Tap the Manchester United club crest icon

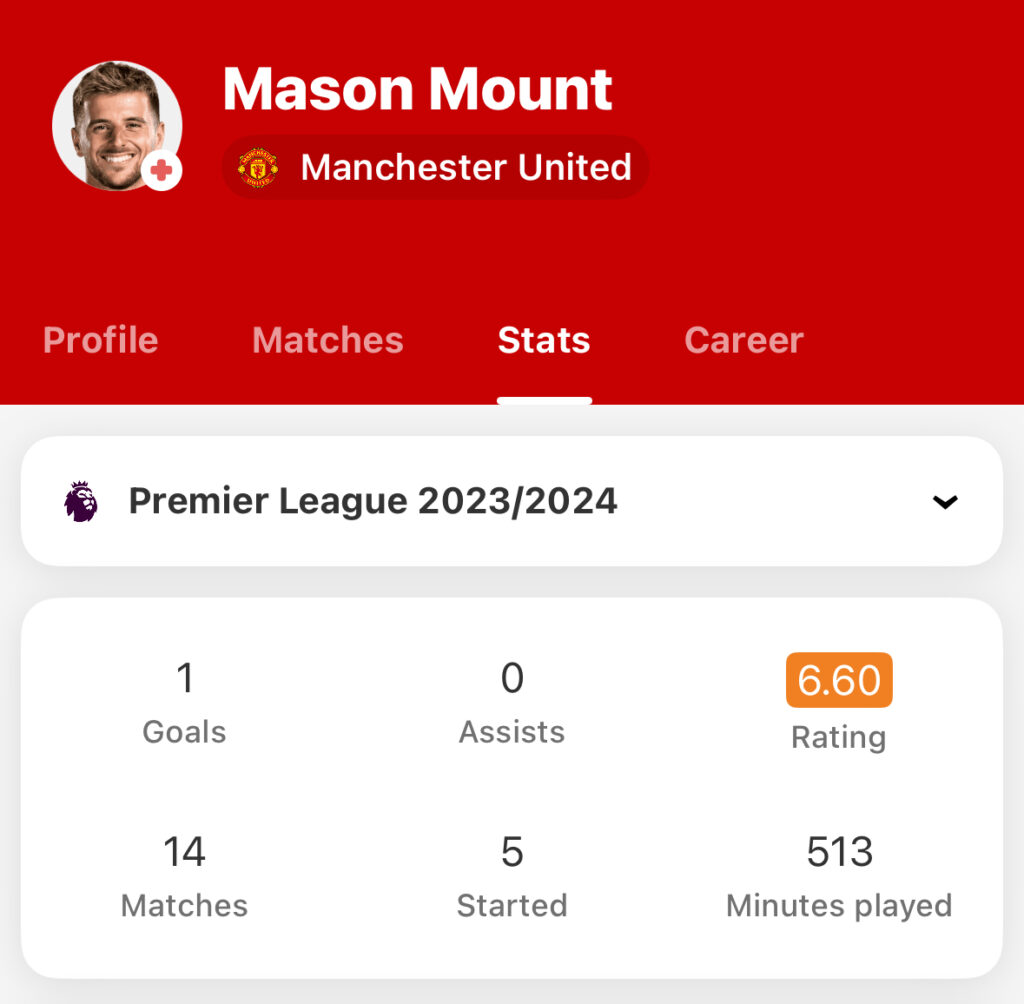[x=258, y=167]
